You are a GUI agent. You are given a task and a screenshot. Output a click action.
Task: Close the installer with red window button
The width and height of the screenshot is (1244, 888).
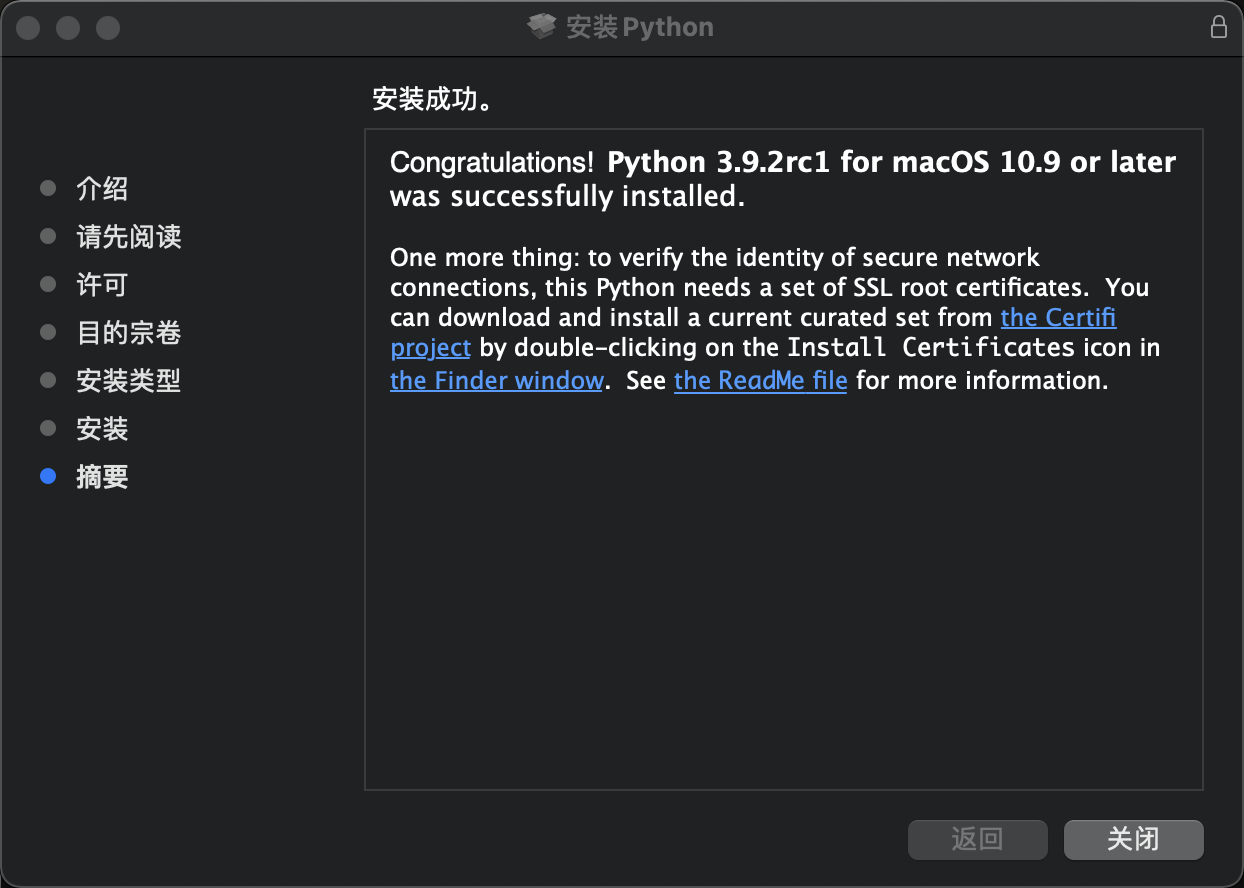coord(28,28)
